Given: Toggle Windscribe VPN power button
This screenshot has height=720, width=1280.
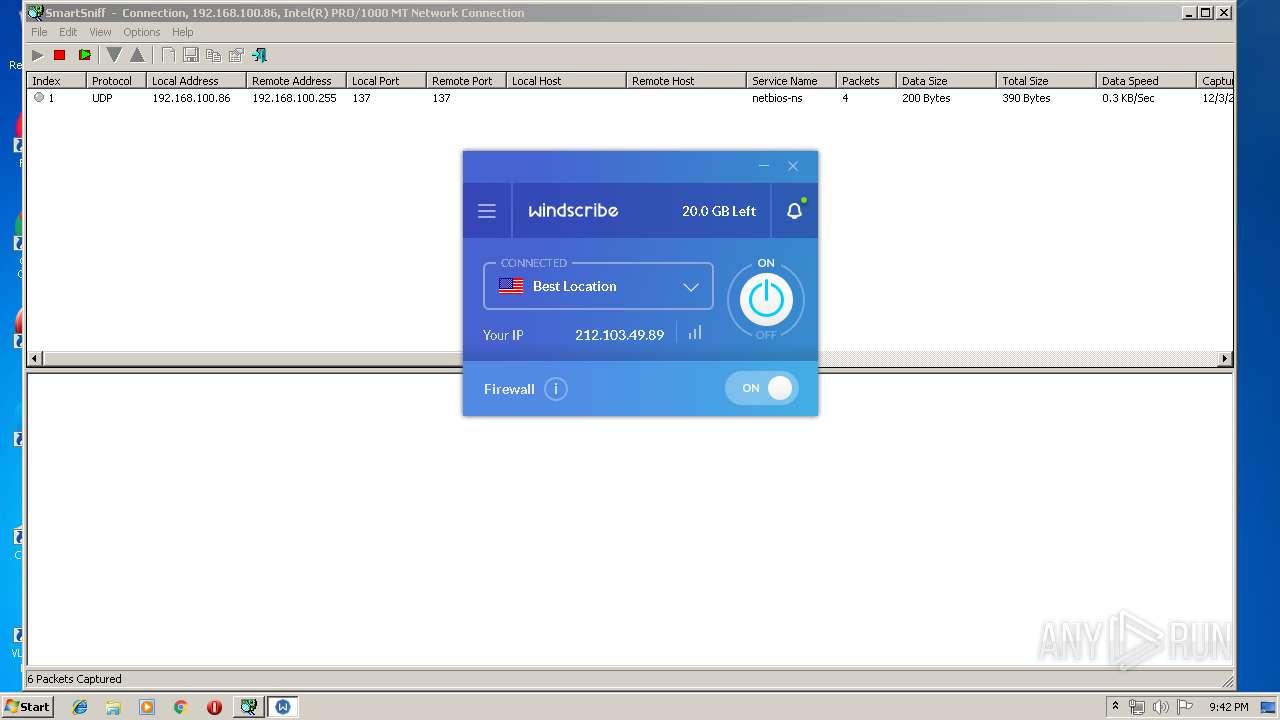Looking at the screenshot, I should click(766, 299).
